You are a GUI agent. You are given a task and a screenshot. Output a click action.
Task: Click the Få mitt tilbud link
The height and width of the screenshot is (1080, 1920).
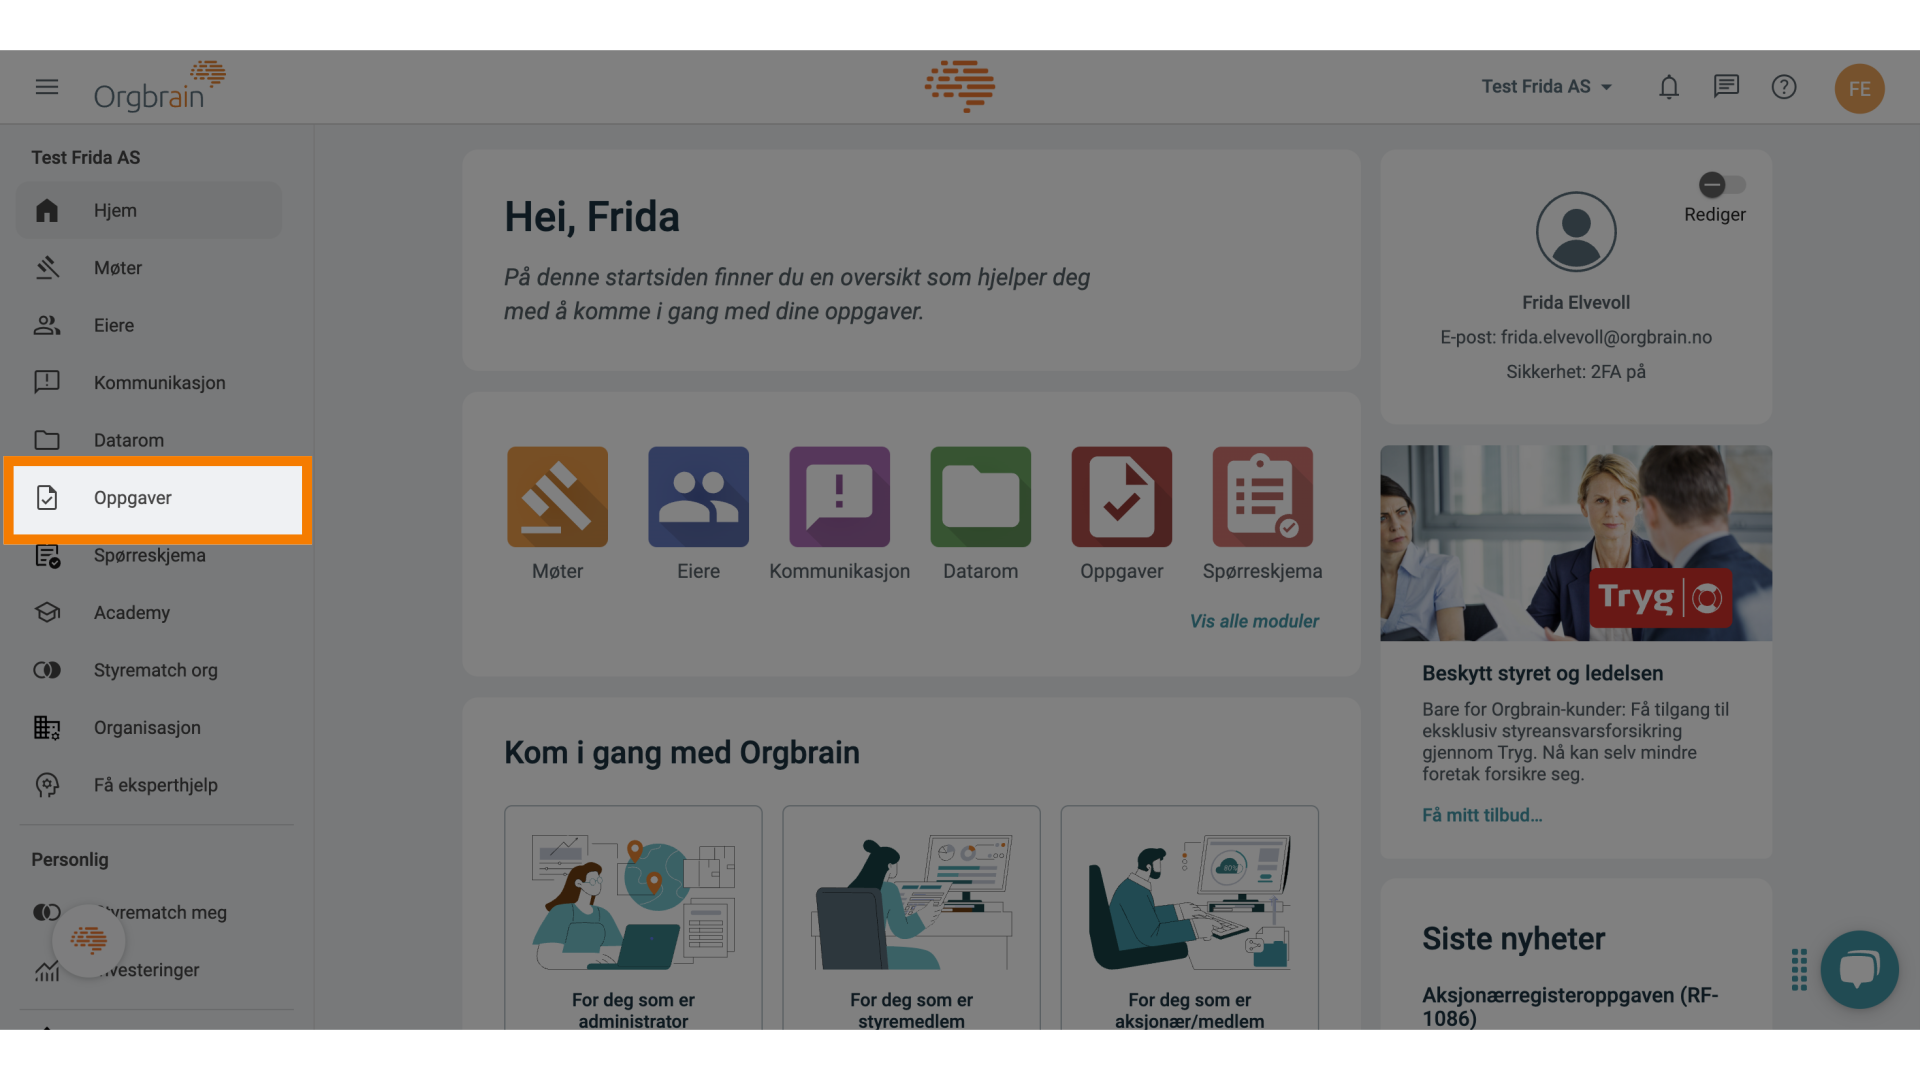(1482, 815)
